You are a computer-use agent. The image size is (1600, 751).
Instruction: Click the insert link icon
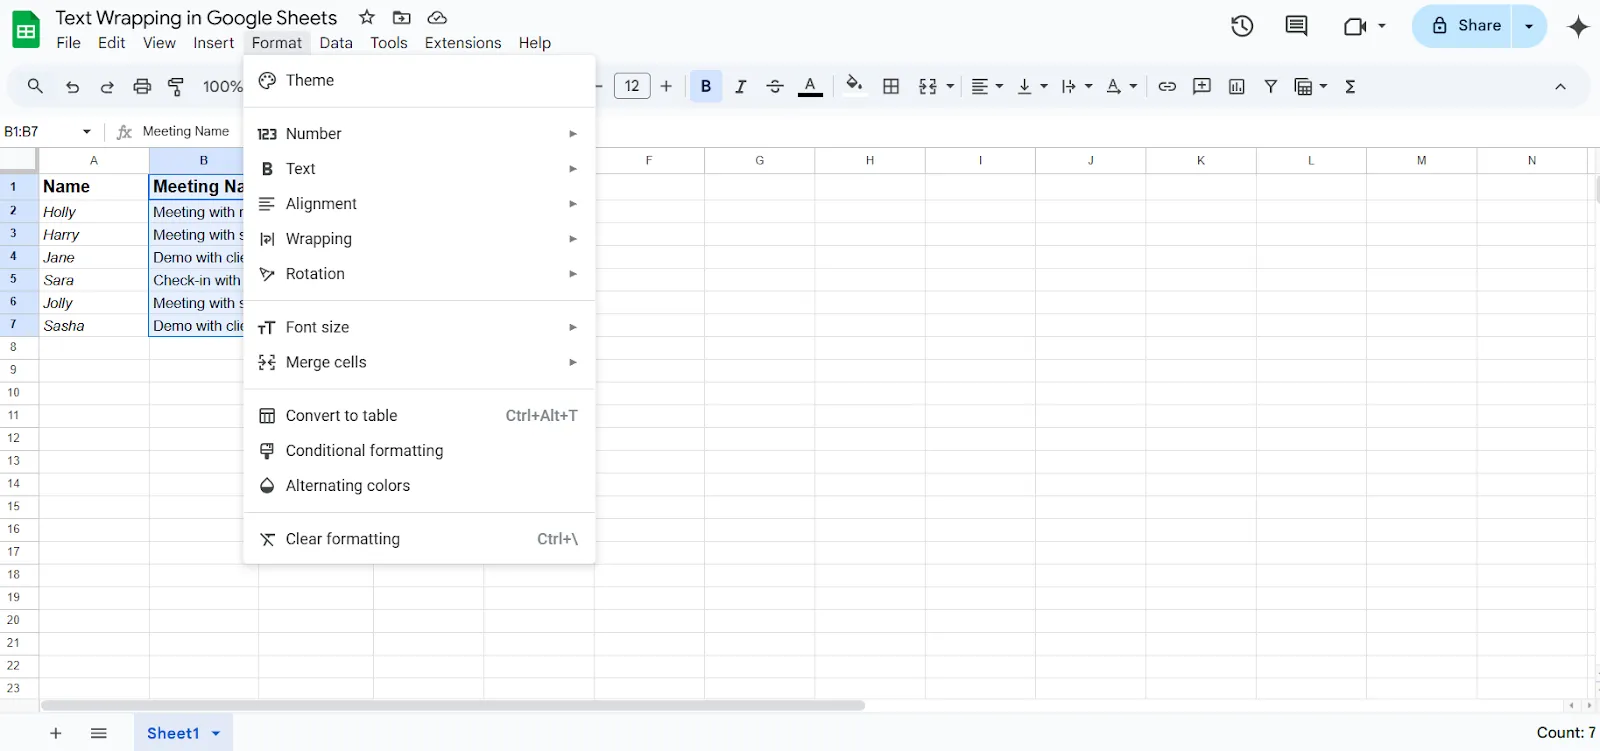pos(1167,87)
